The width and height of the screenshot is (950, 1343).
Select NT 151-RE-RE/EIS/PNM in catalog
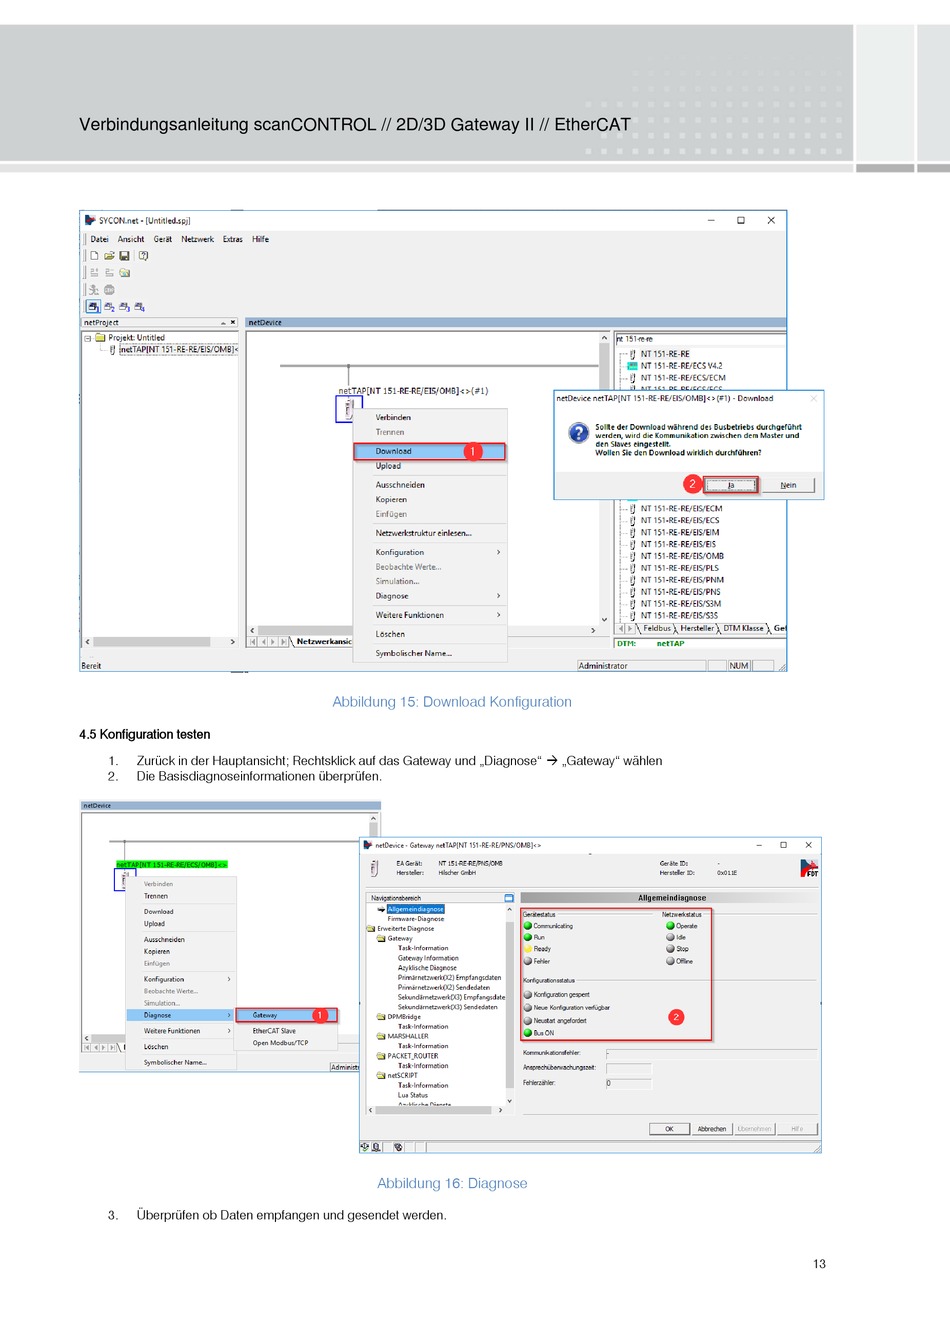682,580
